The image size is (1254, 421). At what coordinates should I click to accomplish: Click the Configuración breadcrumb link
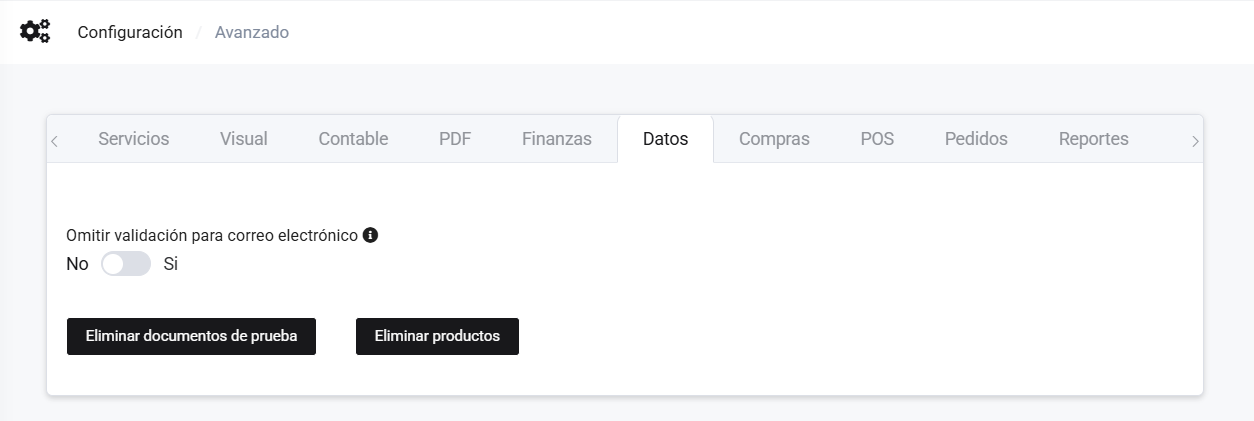pos(130,32)
